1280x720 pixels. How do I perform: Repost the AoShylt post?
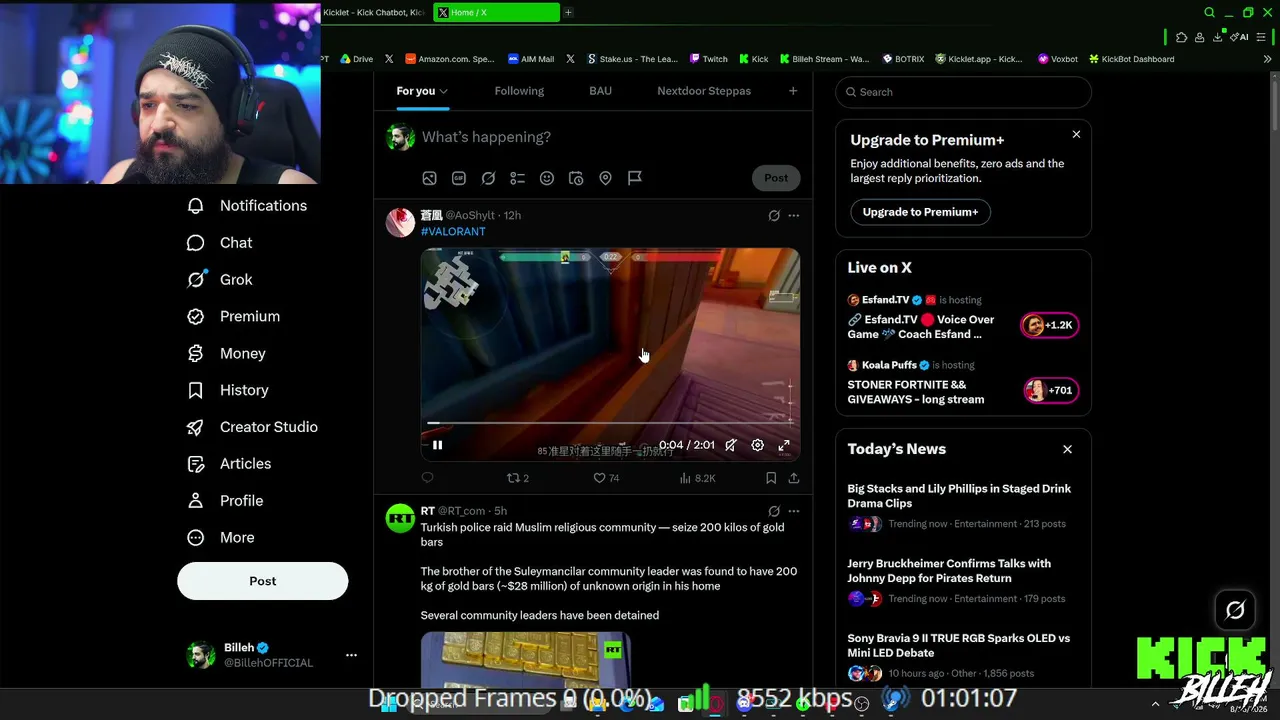(518, 478)
